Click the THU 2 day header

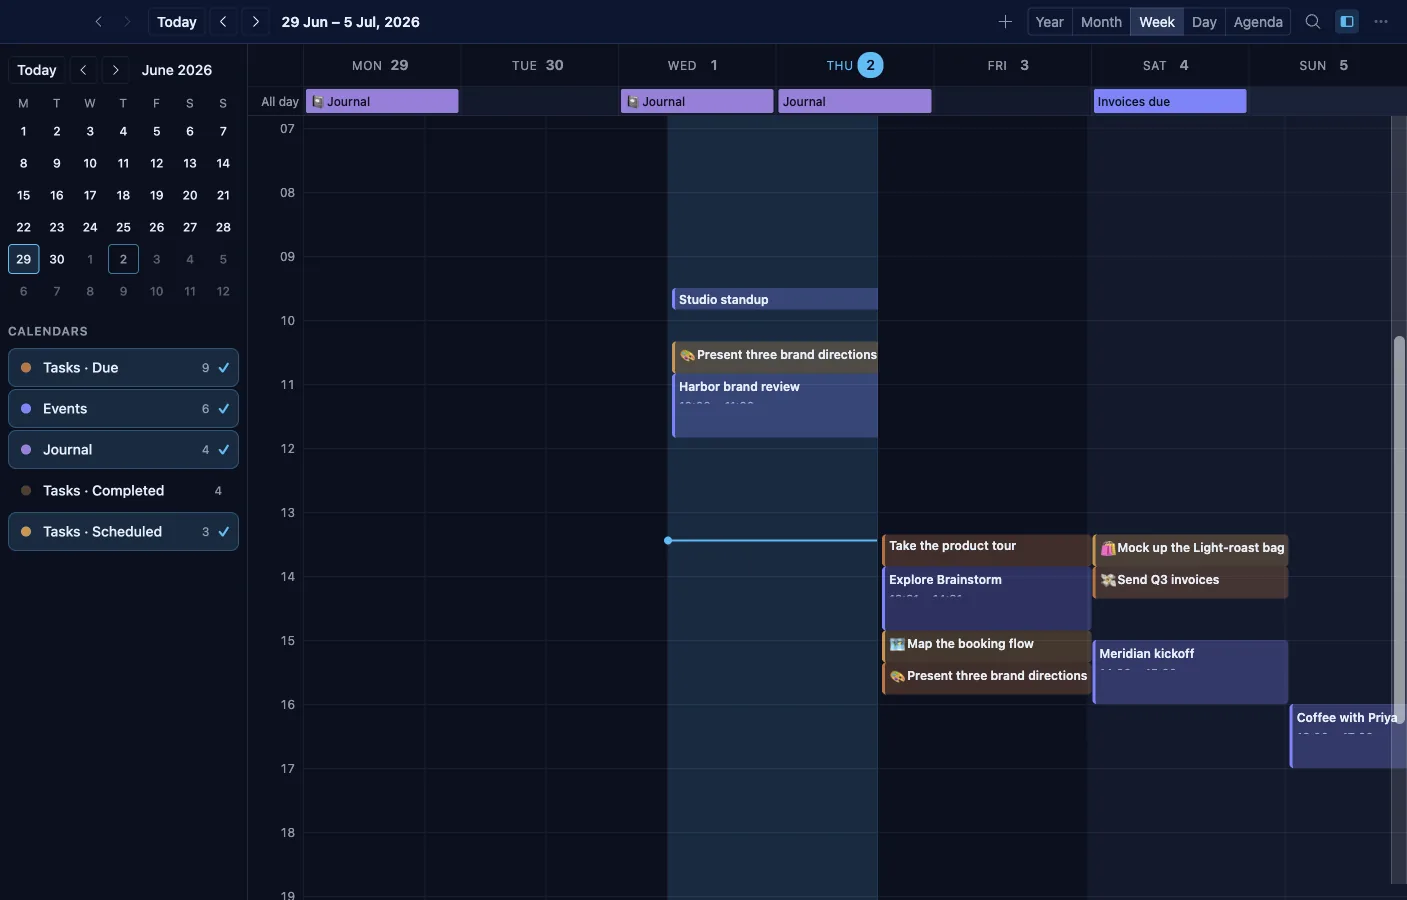[x=855, y=65]
